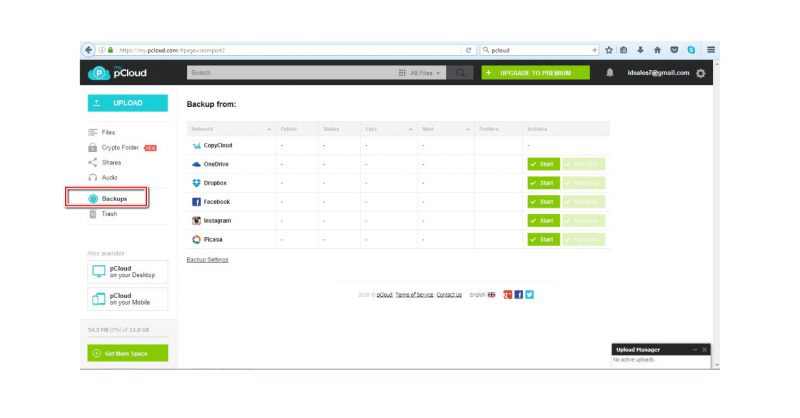This screenshot has width=800, height=418.
Task: Click Get More Space button
Action: (x=128, y=353)
